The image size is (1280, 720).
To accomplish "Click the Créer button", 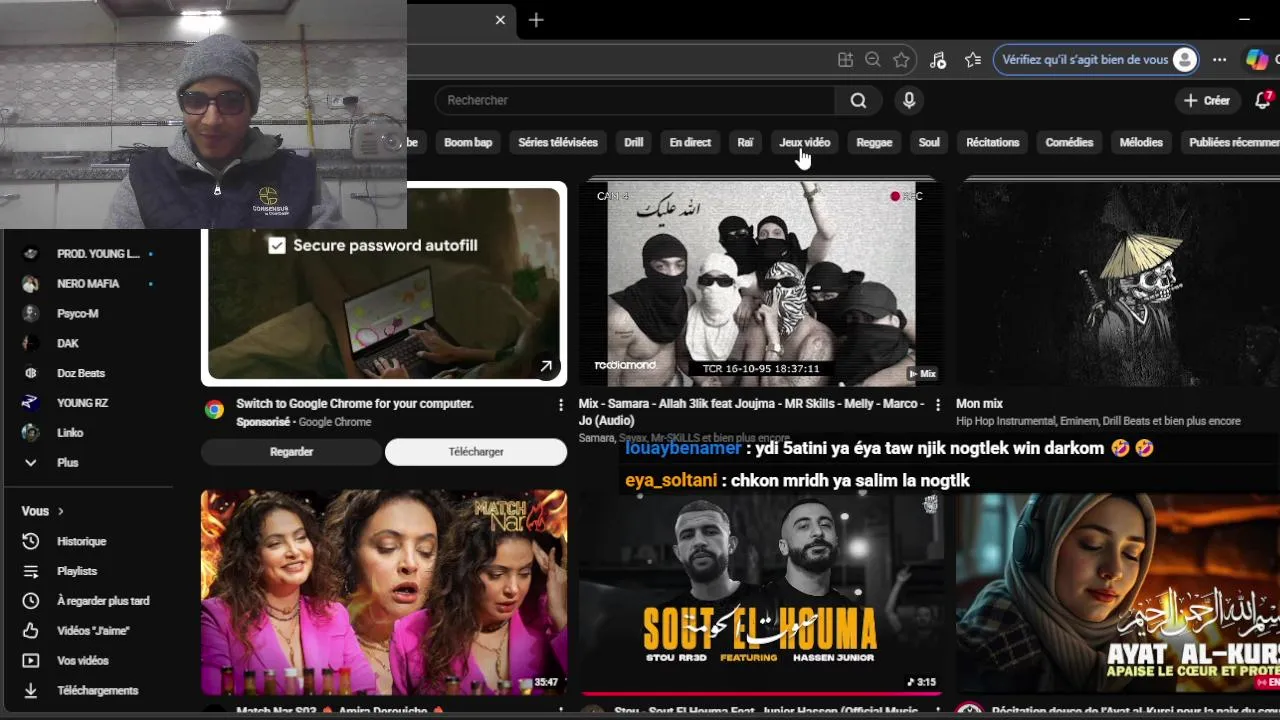I will [x=1207, y=100].
